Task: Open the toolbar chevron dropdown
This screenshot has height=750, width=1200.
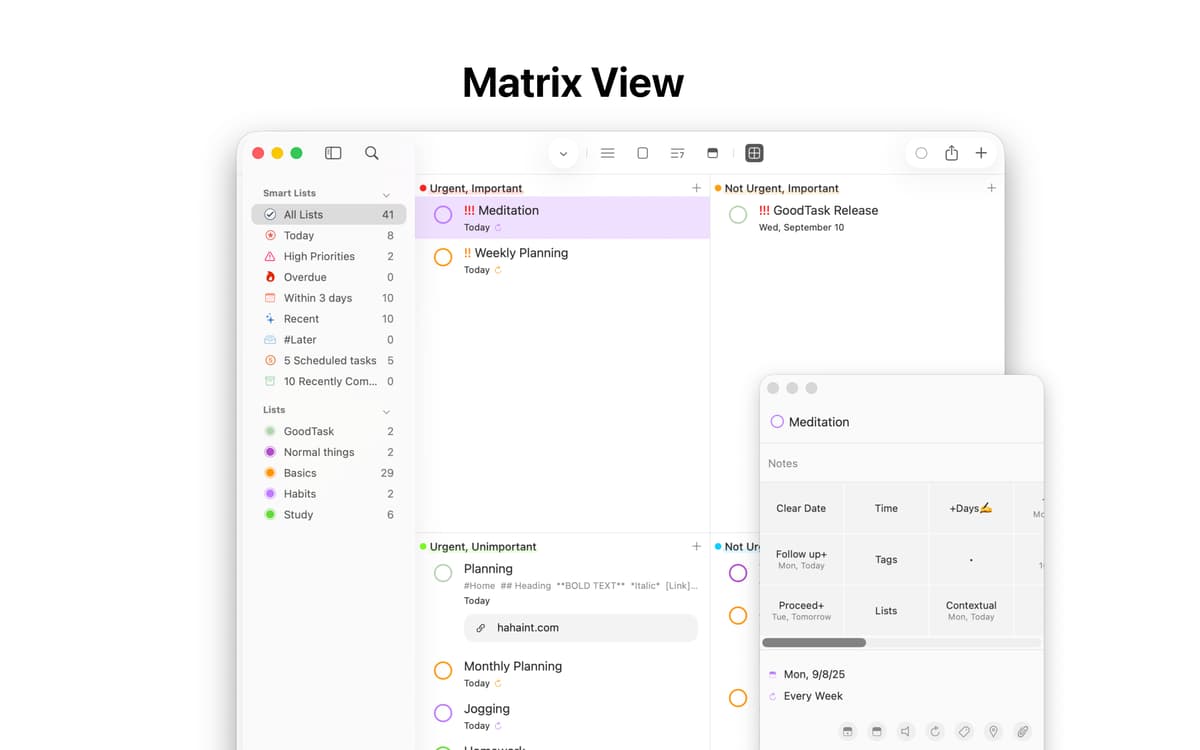Action: pyautogui.click(x=563, y=153)
